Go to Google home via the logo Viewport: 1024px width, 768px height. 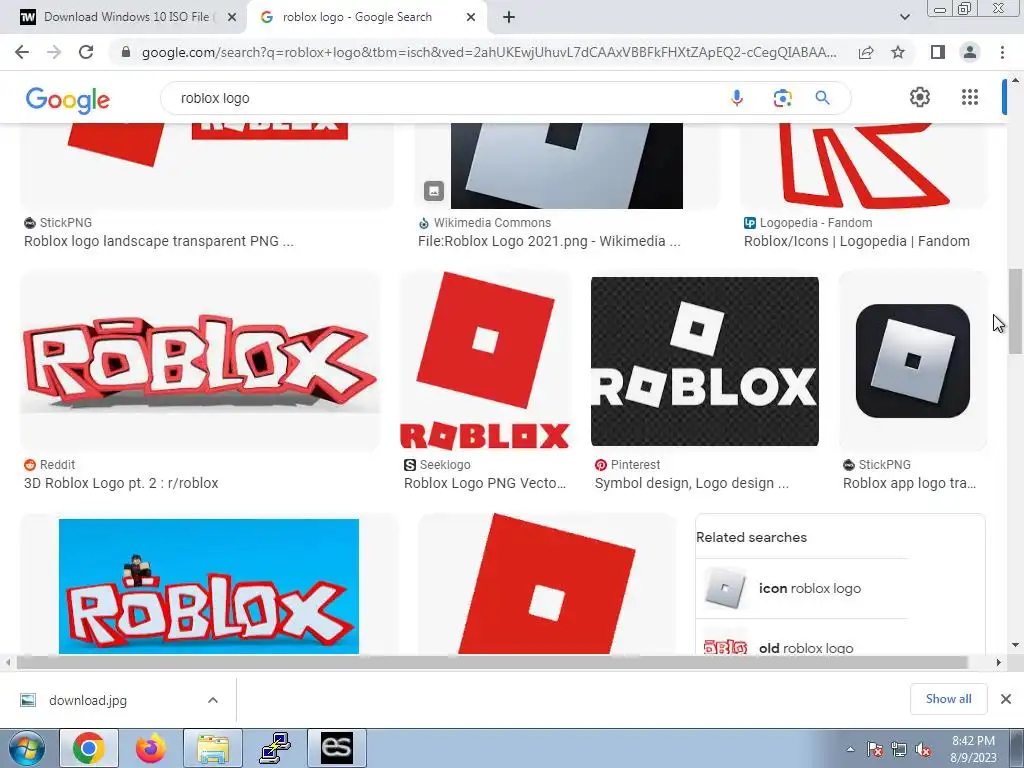coord(68,99)
